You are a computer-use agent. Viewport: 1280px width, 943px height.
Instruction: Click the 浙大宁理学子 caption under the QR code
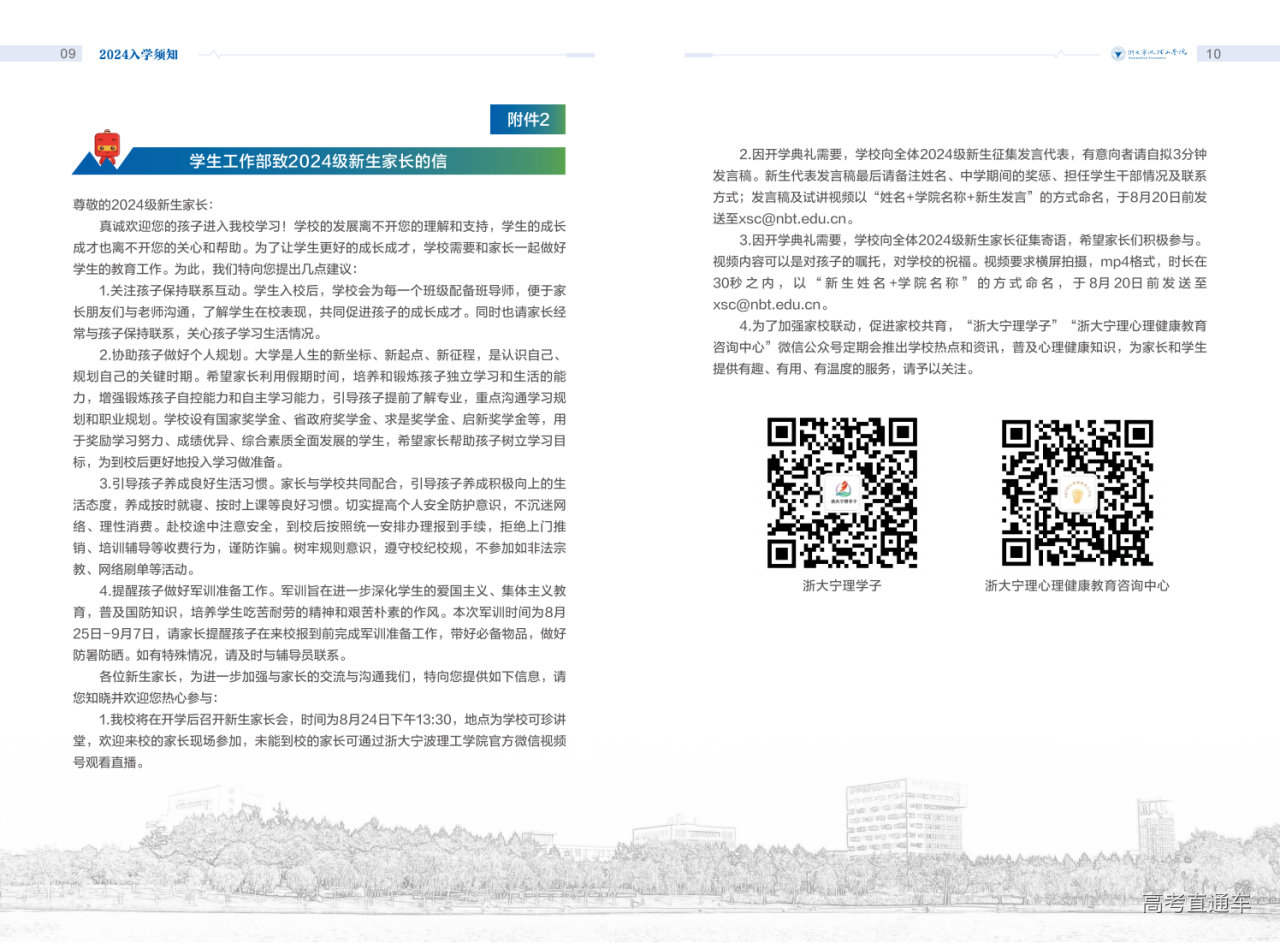(x=842, y=585)
